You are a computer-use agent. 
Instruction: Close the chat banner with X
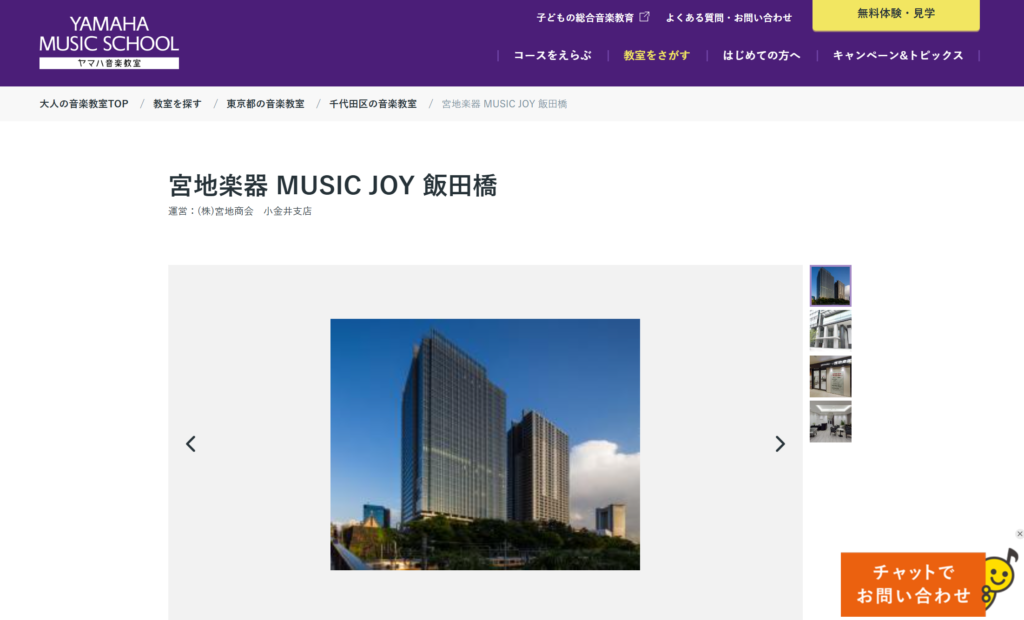coord(1019,534)
